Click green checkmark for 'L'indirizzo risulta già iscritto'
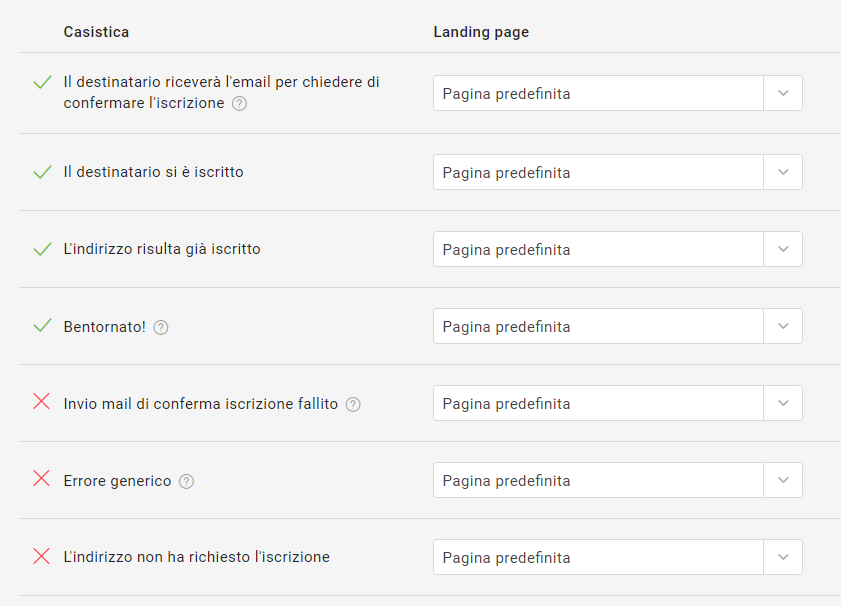Screen dimensions: 841x606 point(42,249)
